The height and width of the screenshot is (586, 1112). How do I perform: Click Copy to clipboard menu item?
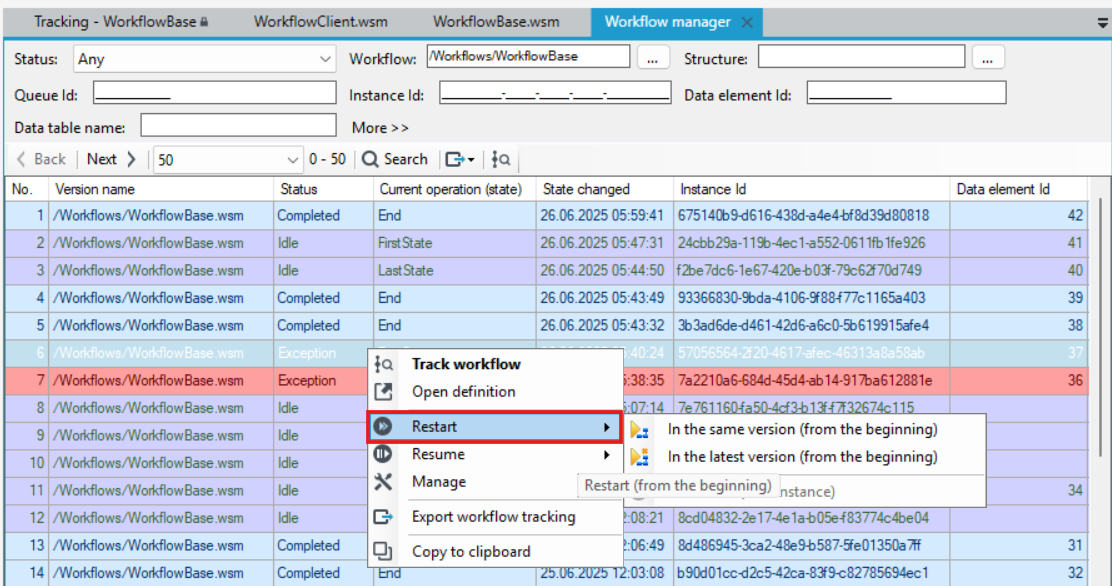tap(494, 551)
